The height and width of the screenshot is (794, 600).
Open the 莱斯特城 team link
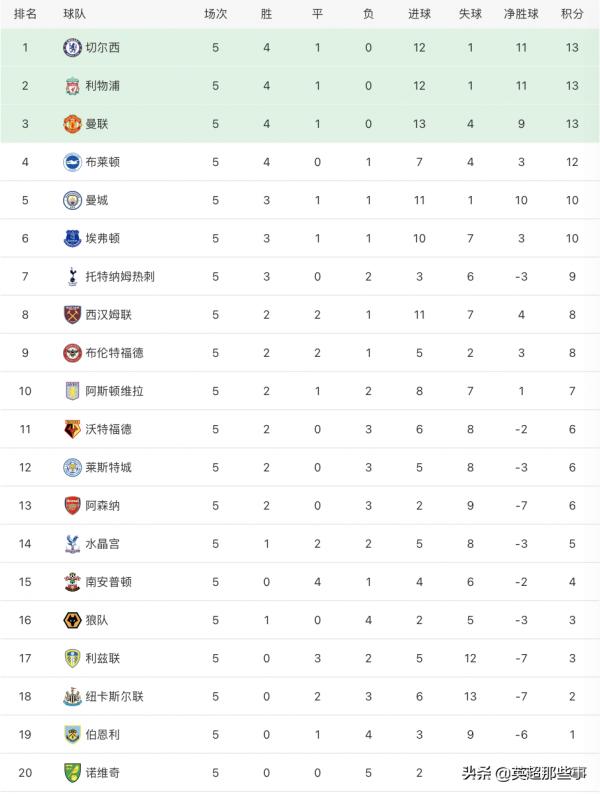coord(108,468)
